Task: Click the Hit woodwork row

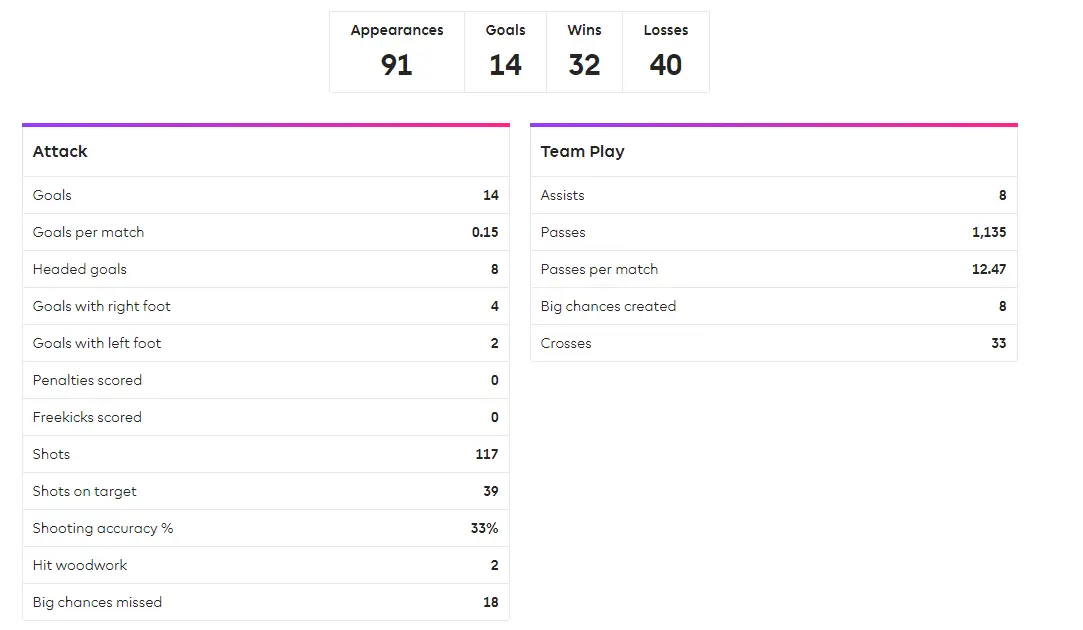Action: (x=265, y=565)
